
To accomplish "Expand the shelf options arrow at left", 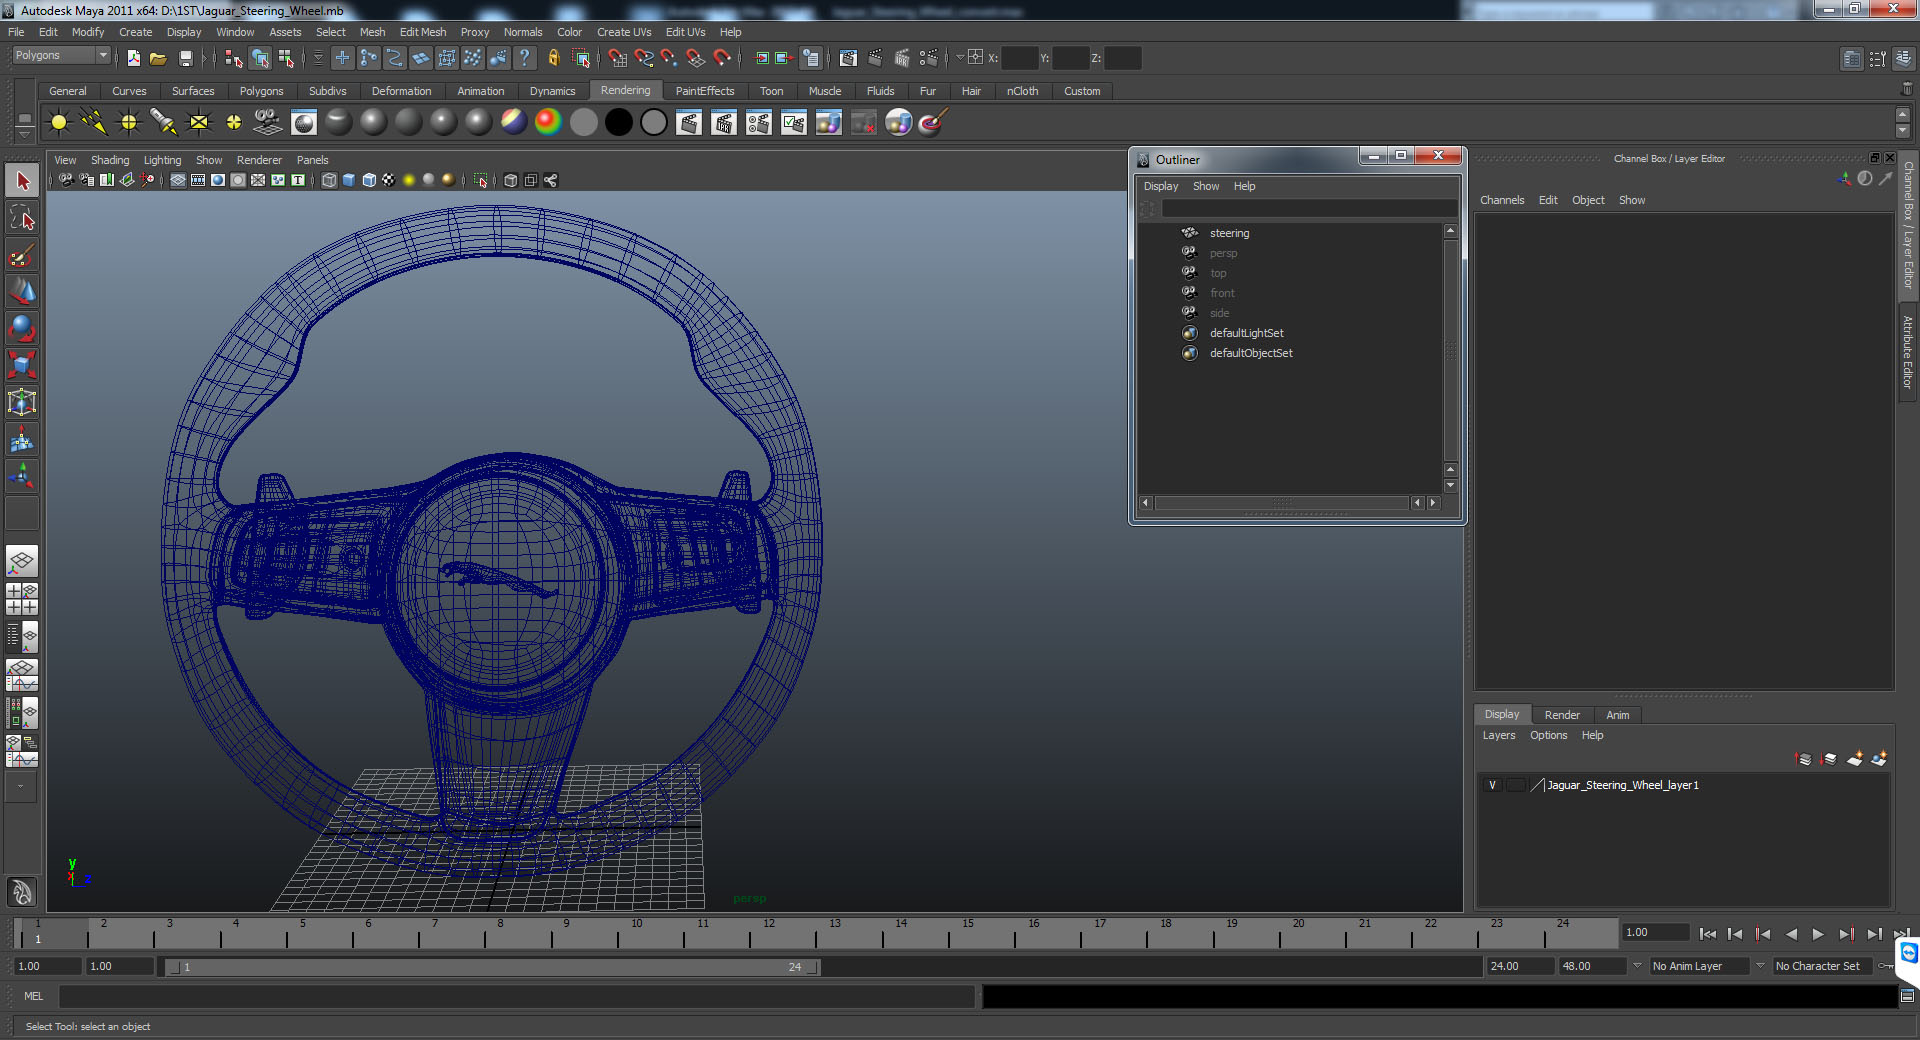I will [24, 136].
